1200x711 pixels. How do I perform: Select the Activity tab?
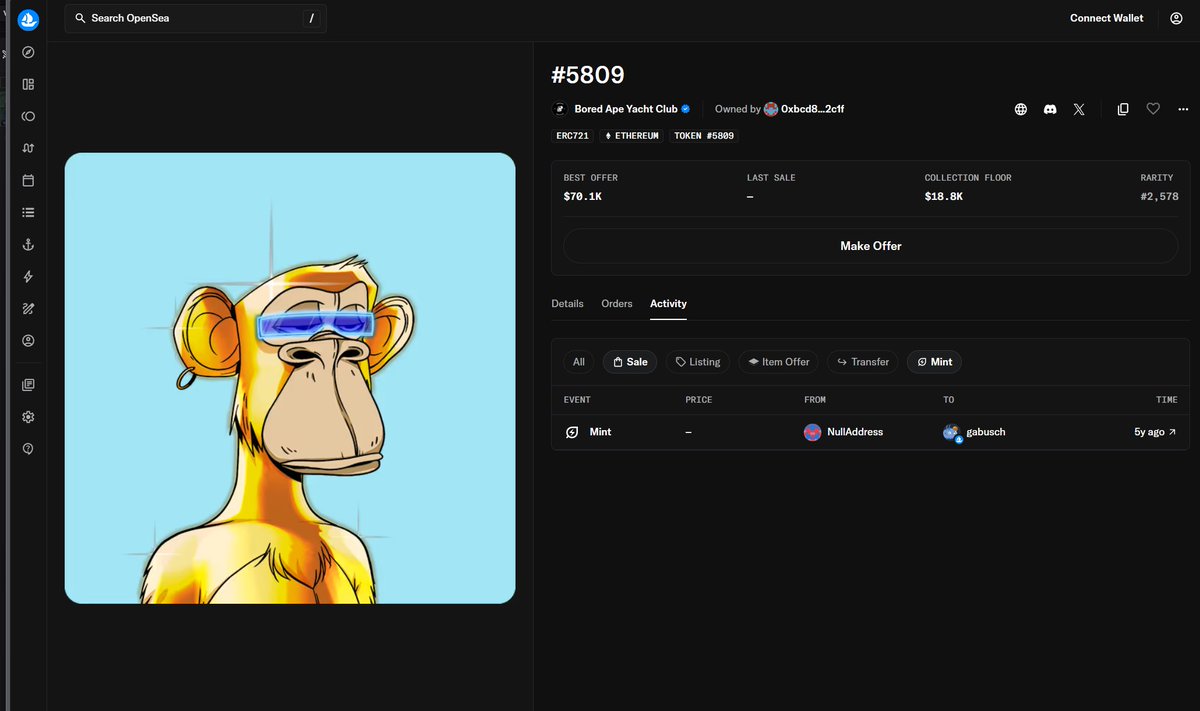click(668, 303)
